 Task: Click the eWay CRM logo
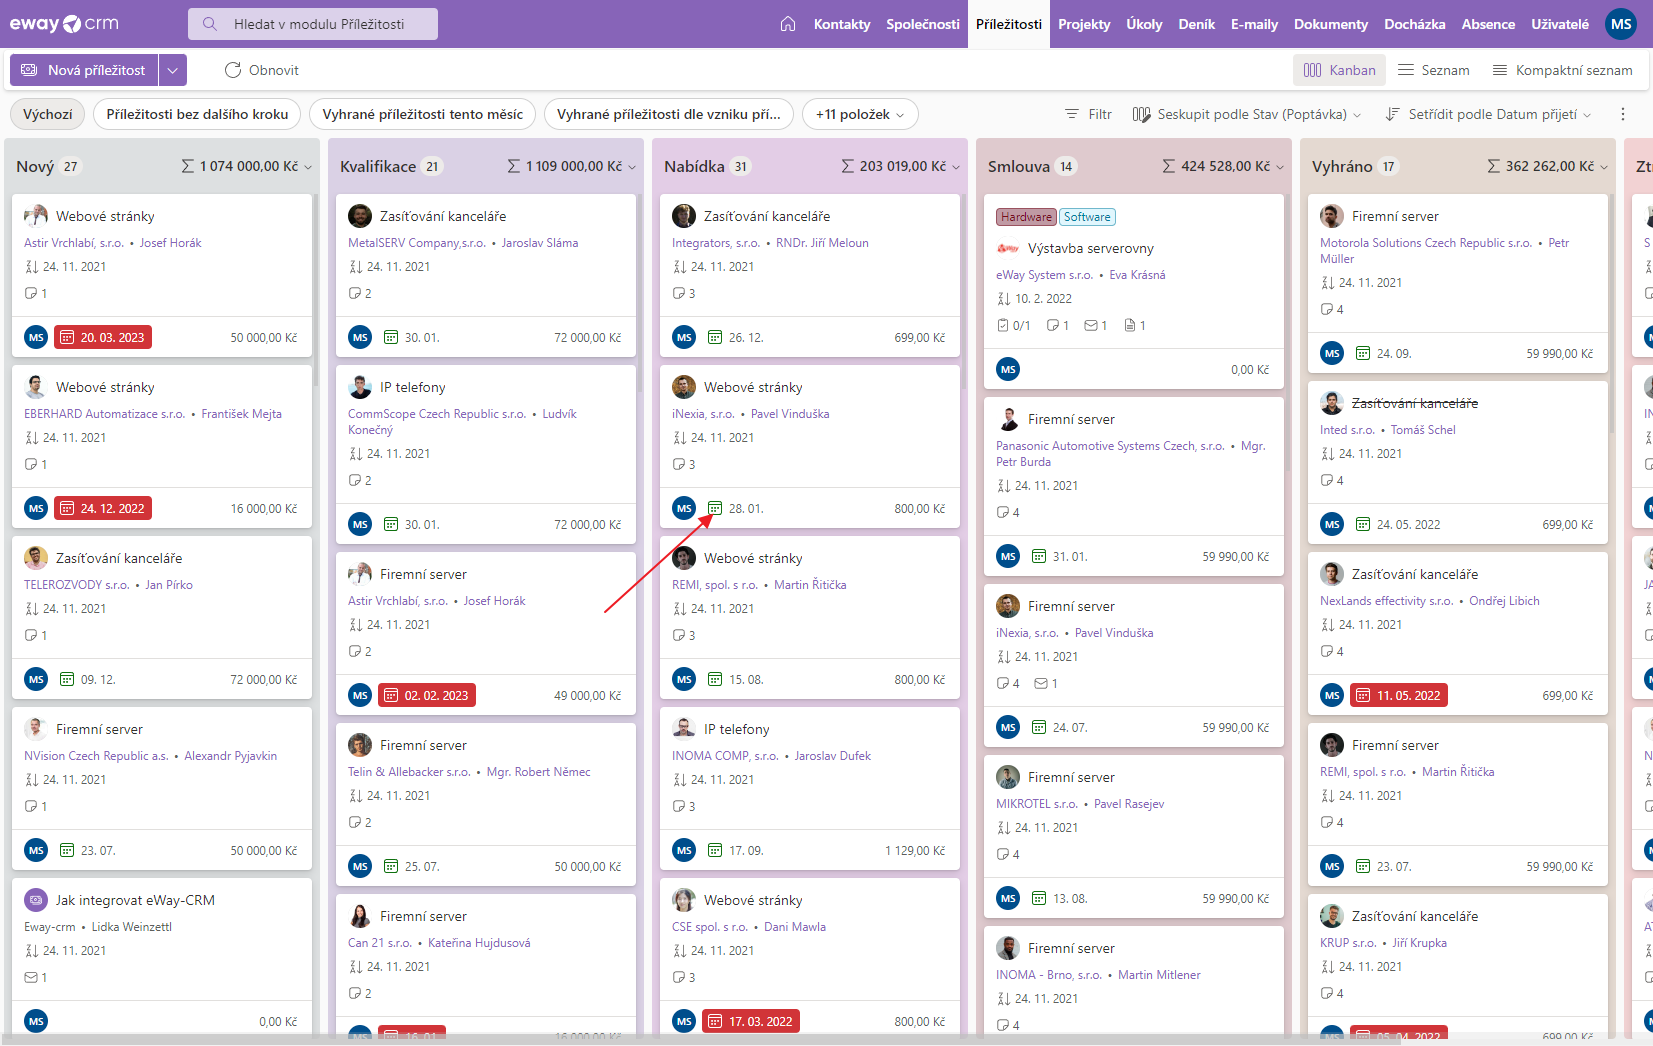(64, 24)
